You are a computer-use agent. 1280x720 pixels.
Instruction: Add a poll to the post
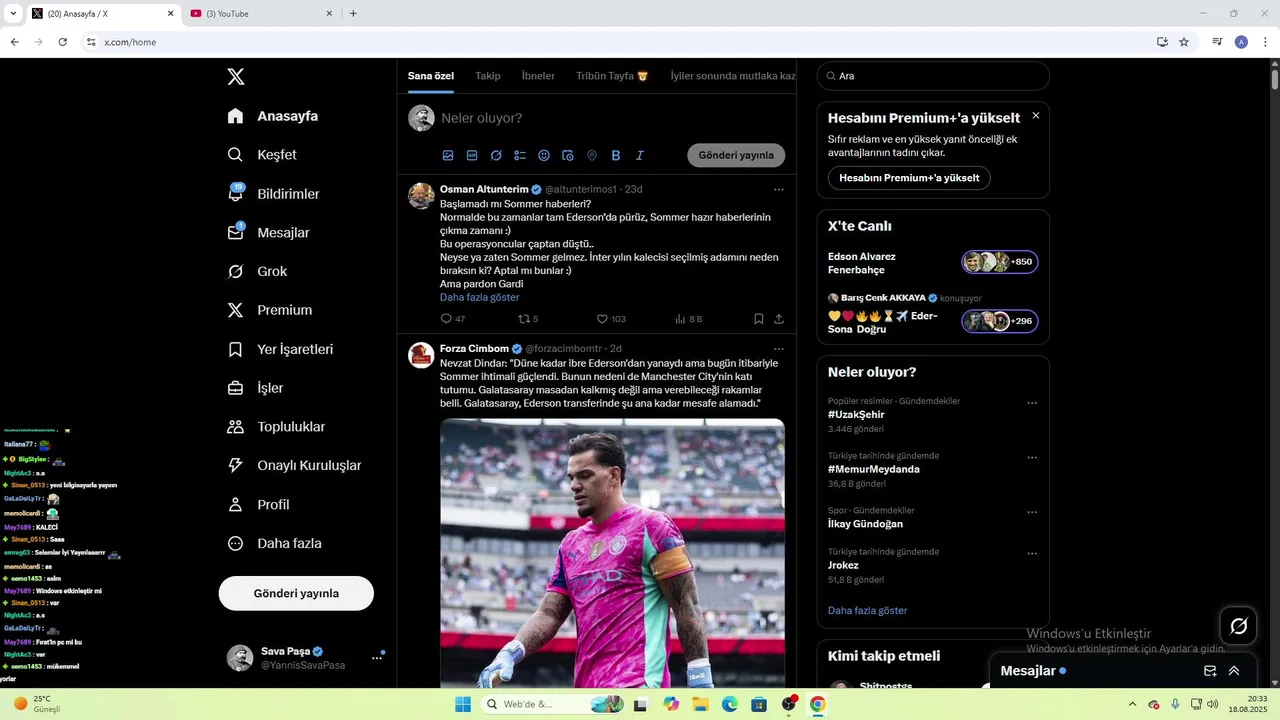(x=520, y=156)
